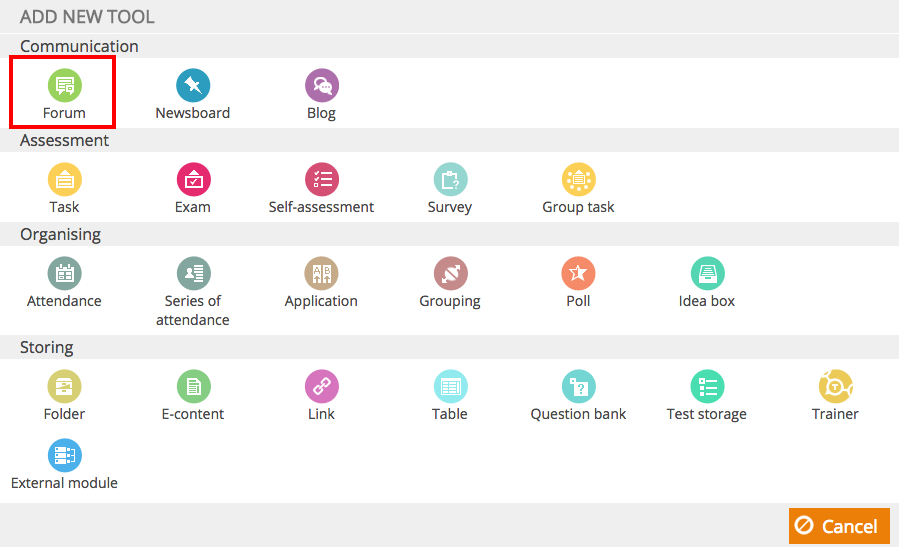Choose the Question bank icon
The image size is (899, 547).
[579, 386]
